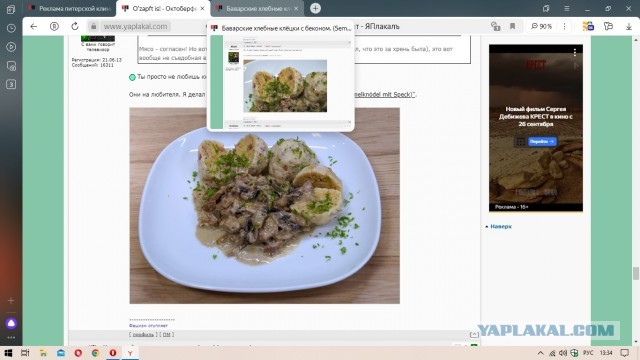Open the bookmarks collections icon in title bar
Viewport: 640px width, 360px height.
(x=546, y=9)
